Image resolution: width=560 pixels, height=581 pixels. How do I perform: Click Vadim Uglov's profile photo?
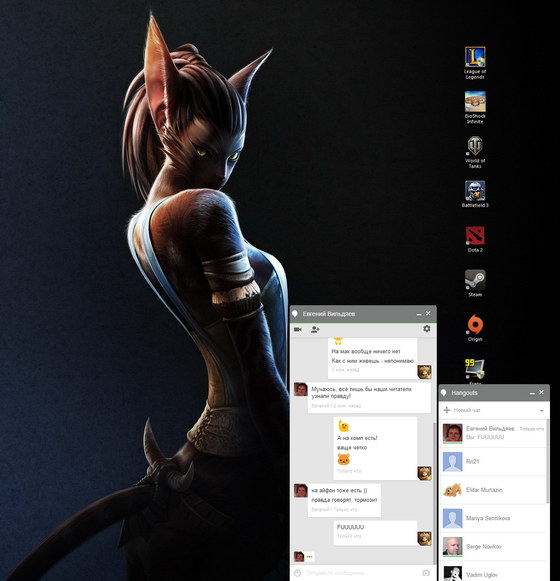[x=453, y=573]
